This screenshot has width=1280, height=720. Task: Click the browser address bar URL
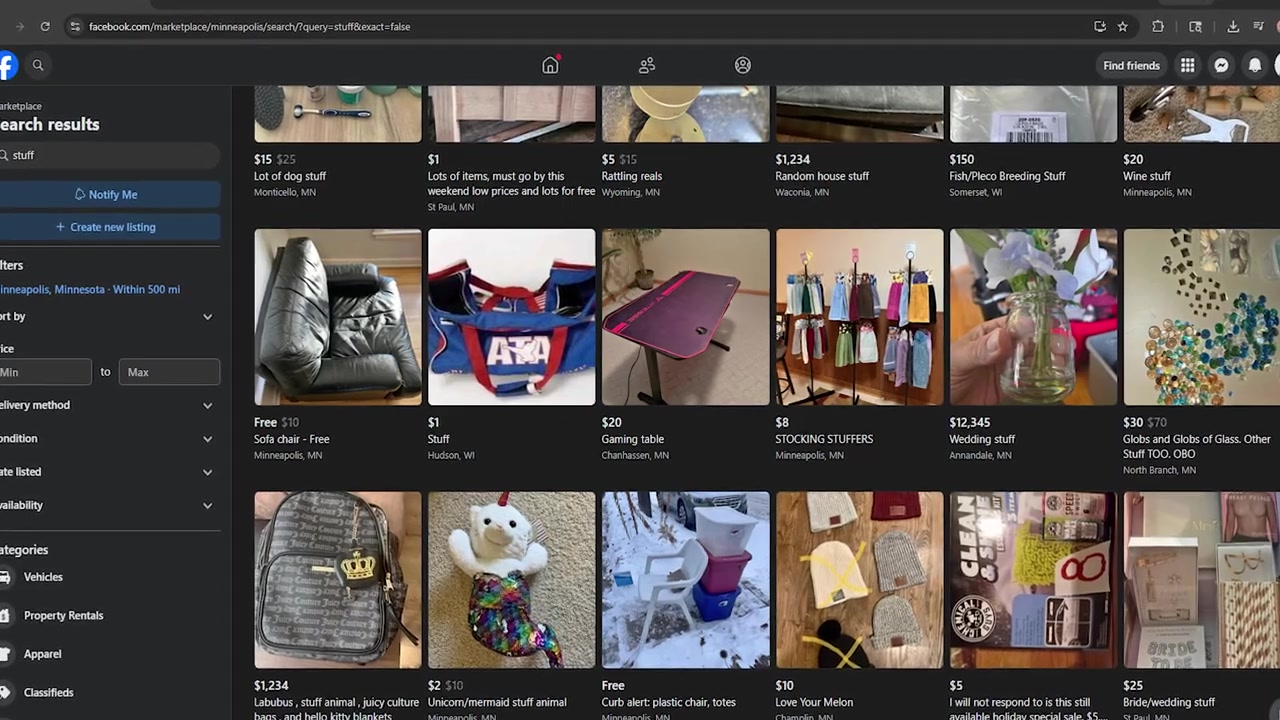[x=249, y=26]
